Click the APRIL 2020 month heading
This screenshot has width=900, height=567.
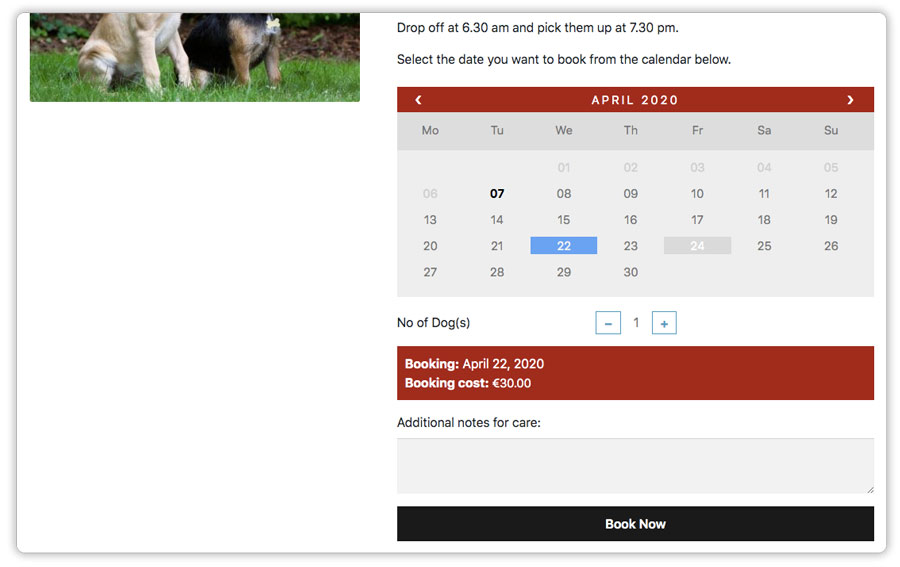coord(635,100)
